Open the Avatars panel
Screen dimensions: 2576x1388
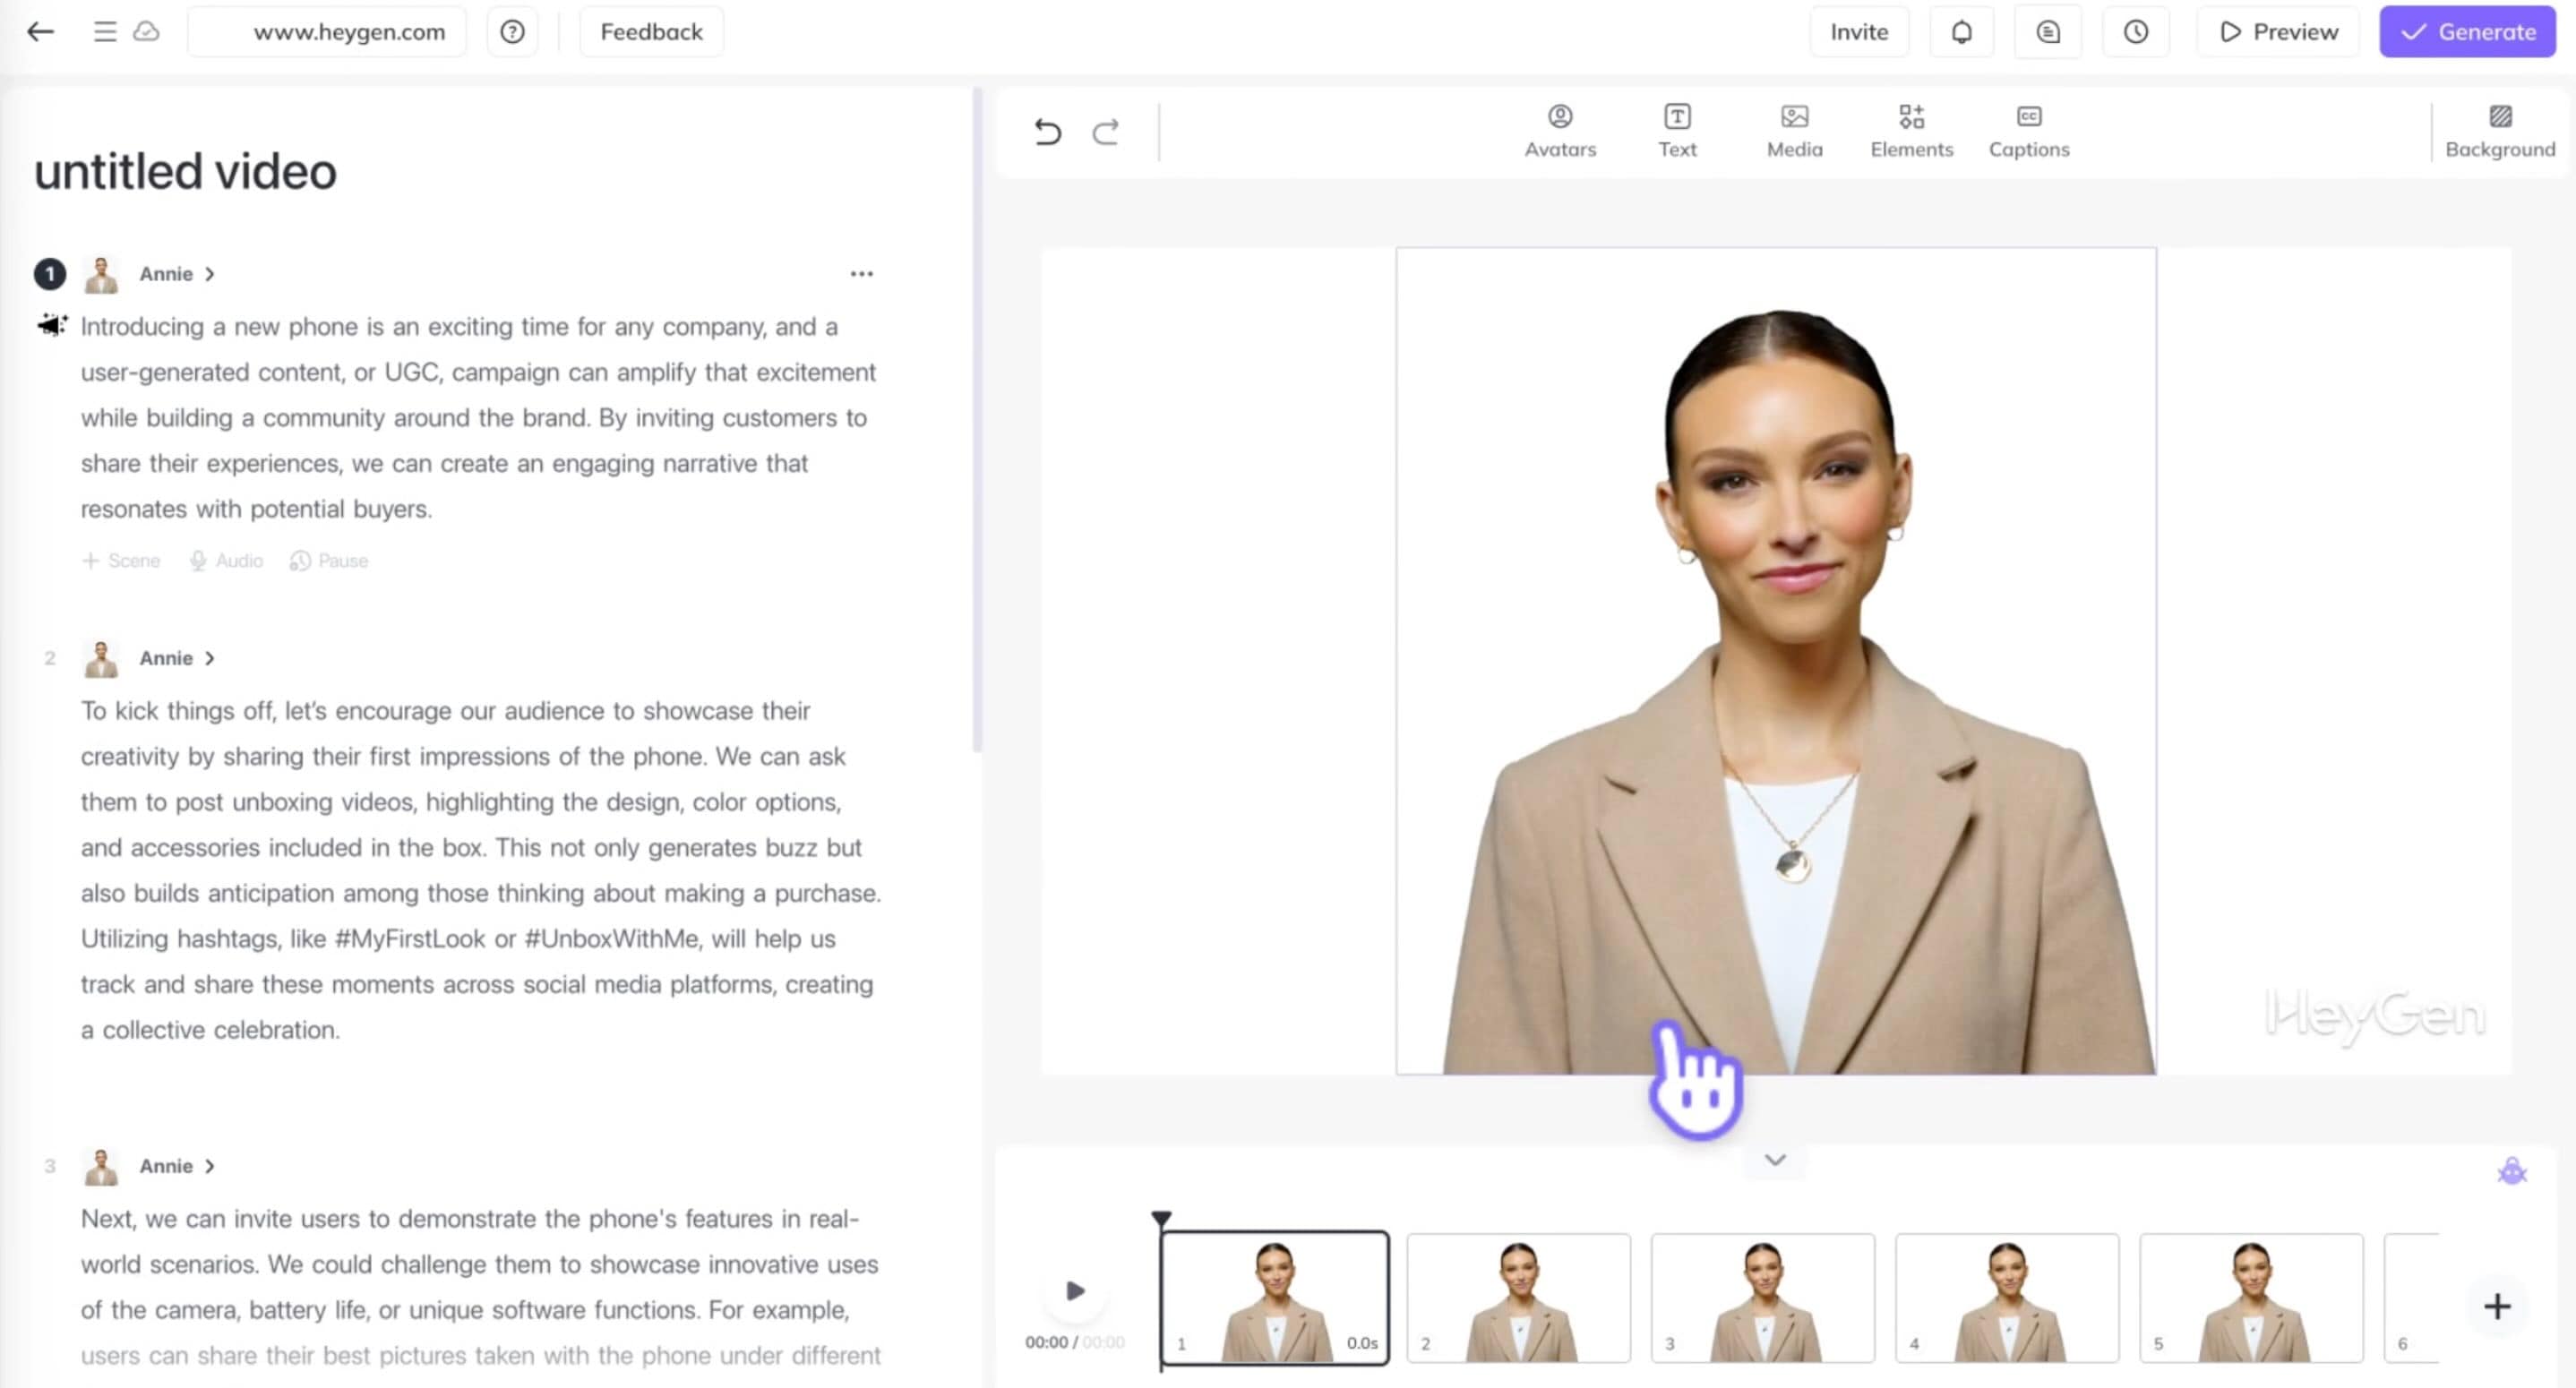(x=1560, y=130)
